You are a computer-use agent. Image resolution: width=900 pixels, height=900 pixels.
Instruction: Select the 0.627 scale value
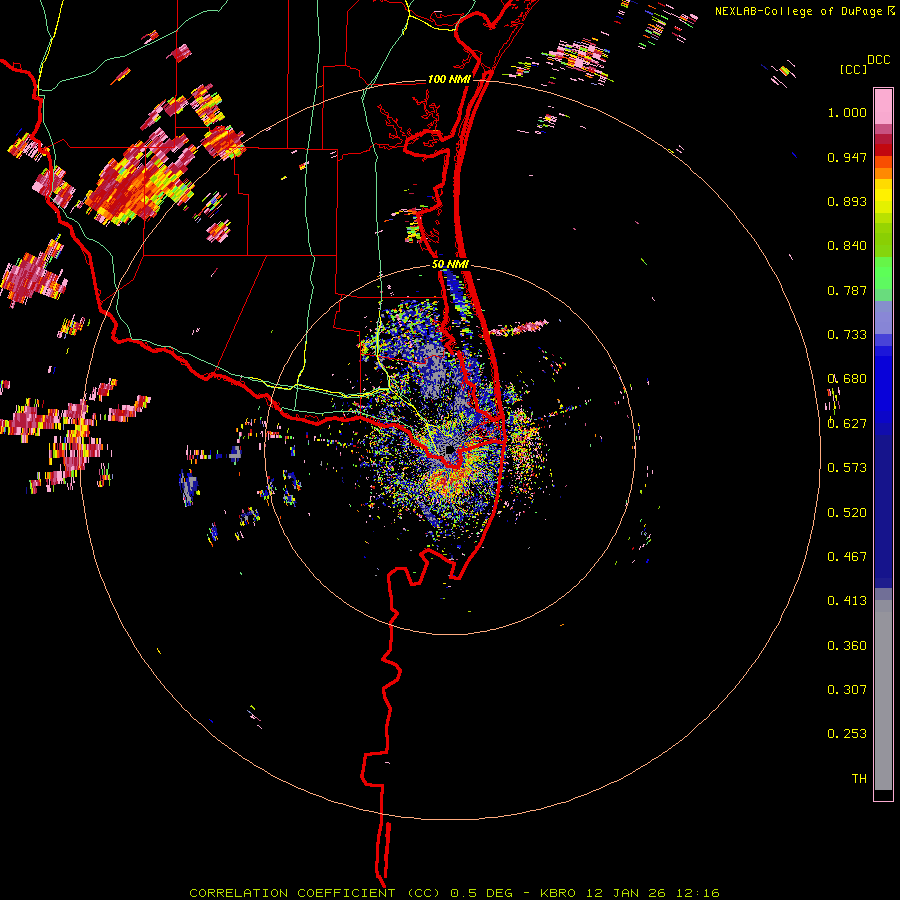(x=847, y=424)
